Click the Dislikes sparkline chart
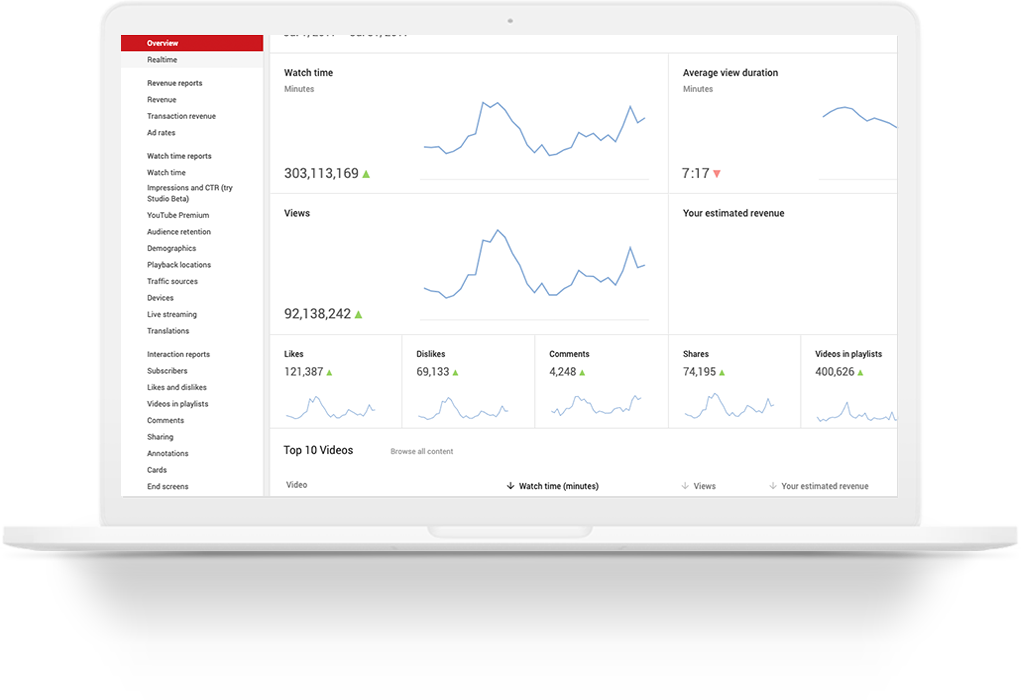Viewport: 1021px width, 700px height. [x=463, y=408]
